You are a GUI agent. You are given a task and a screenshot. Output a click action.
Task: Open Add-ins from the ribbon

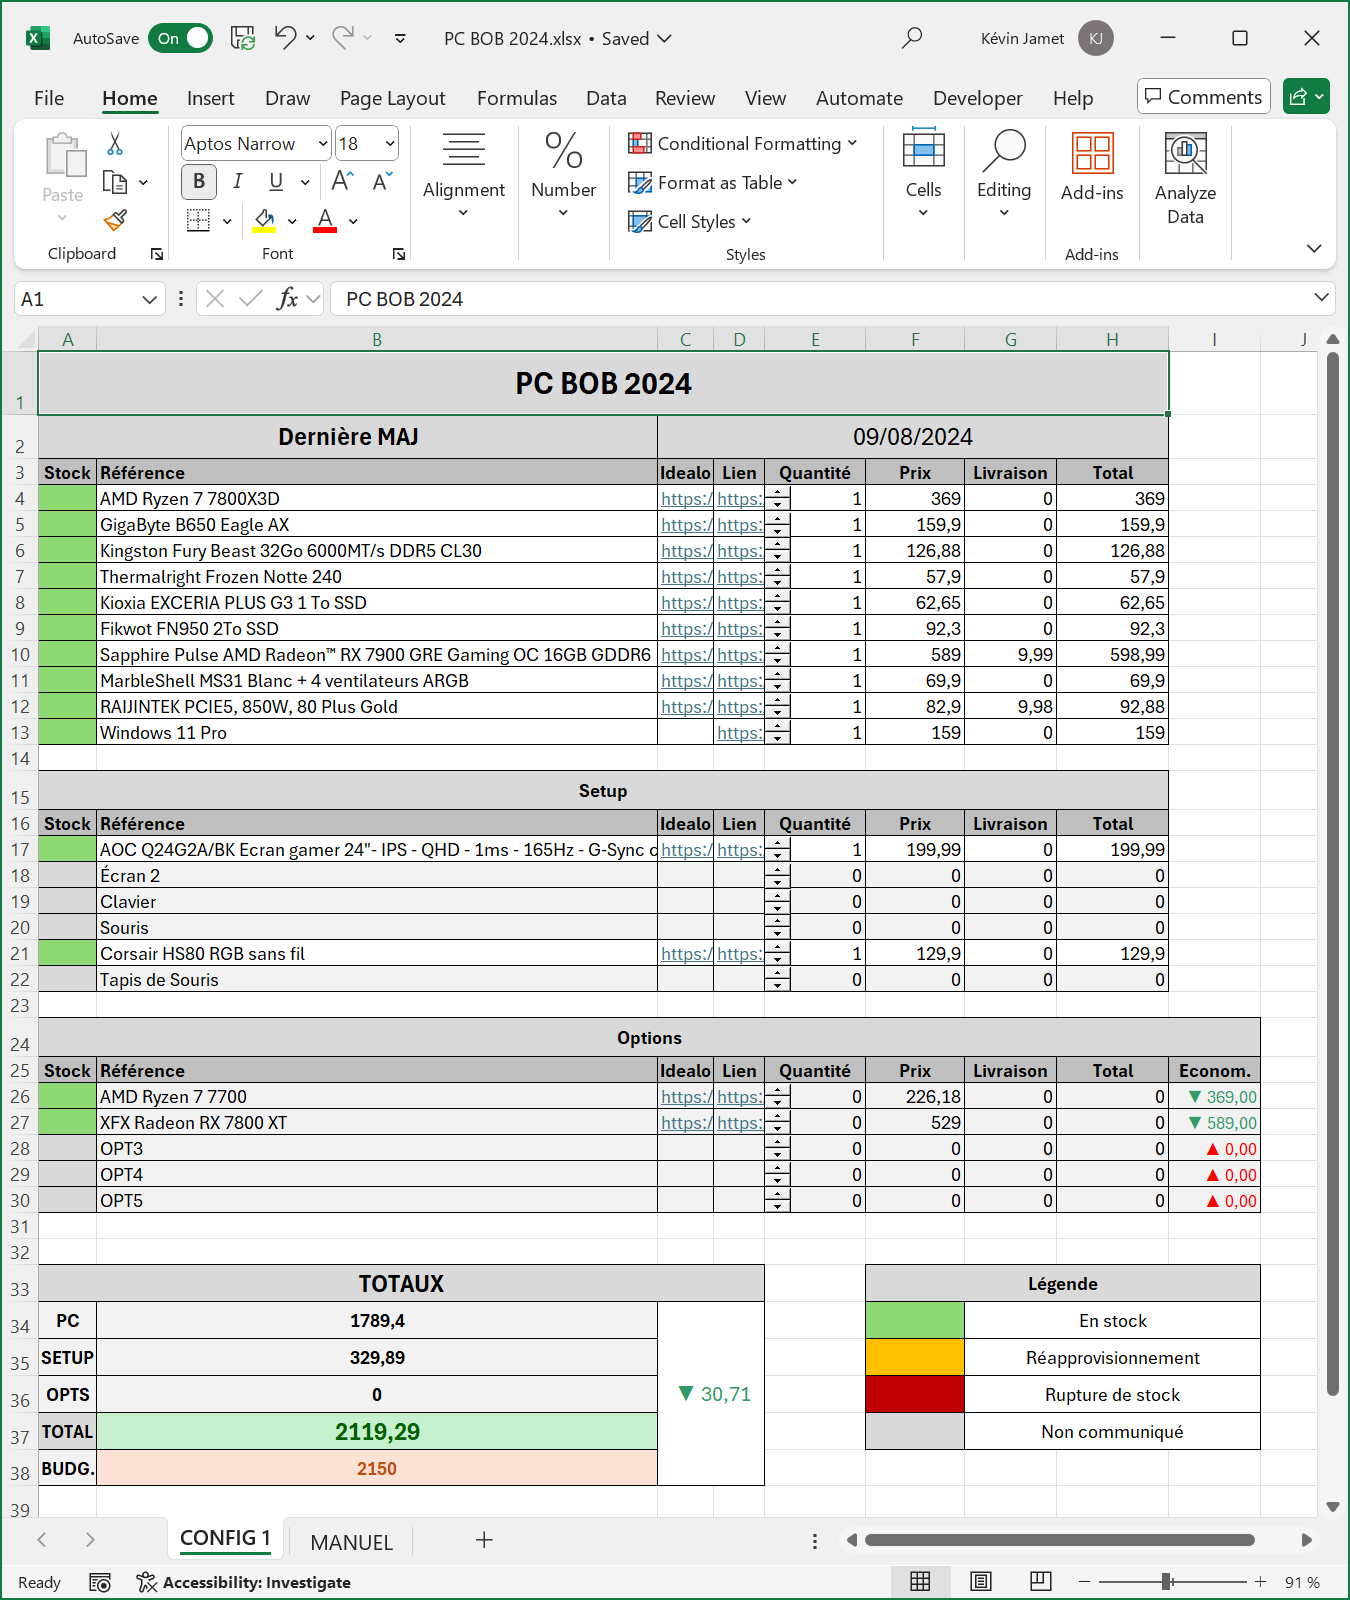[x=1092, y=168]
